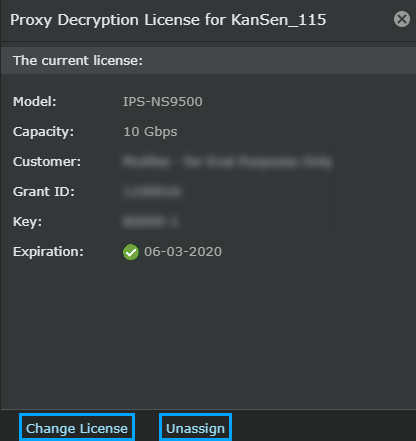Unassign the current license

click(x=195, y=428)
